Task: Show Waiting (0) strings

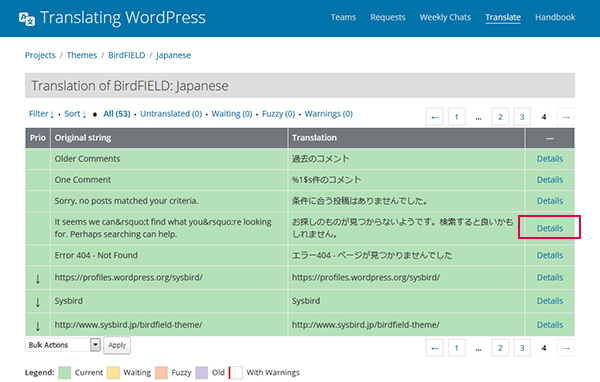Action: pos(232,114)
